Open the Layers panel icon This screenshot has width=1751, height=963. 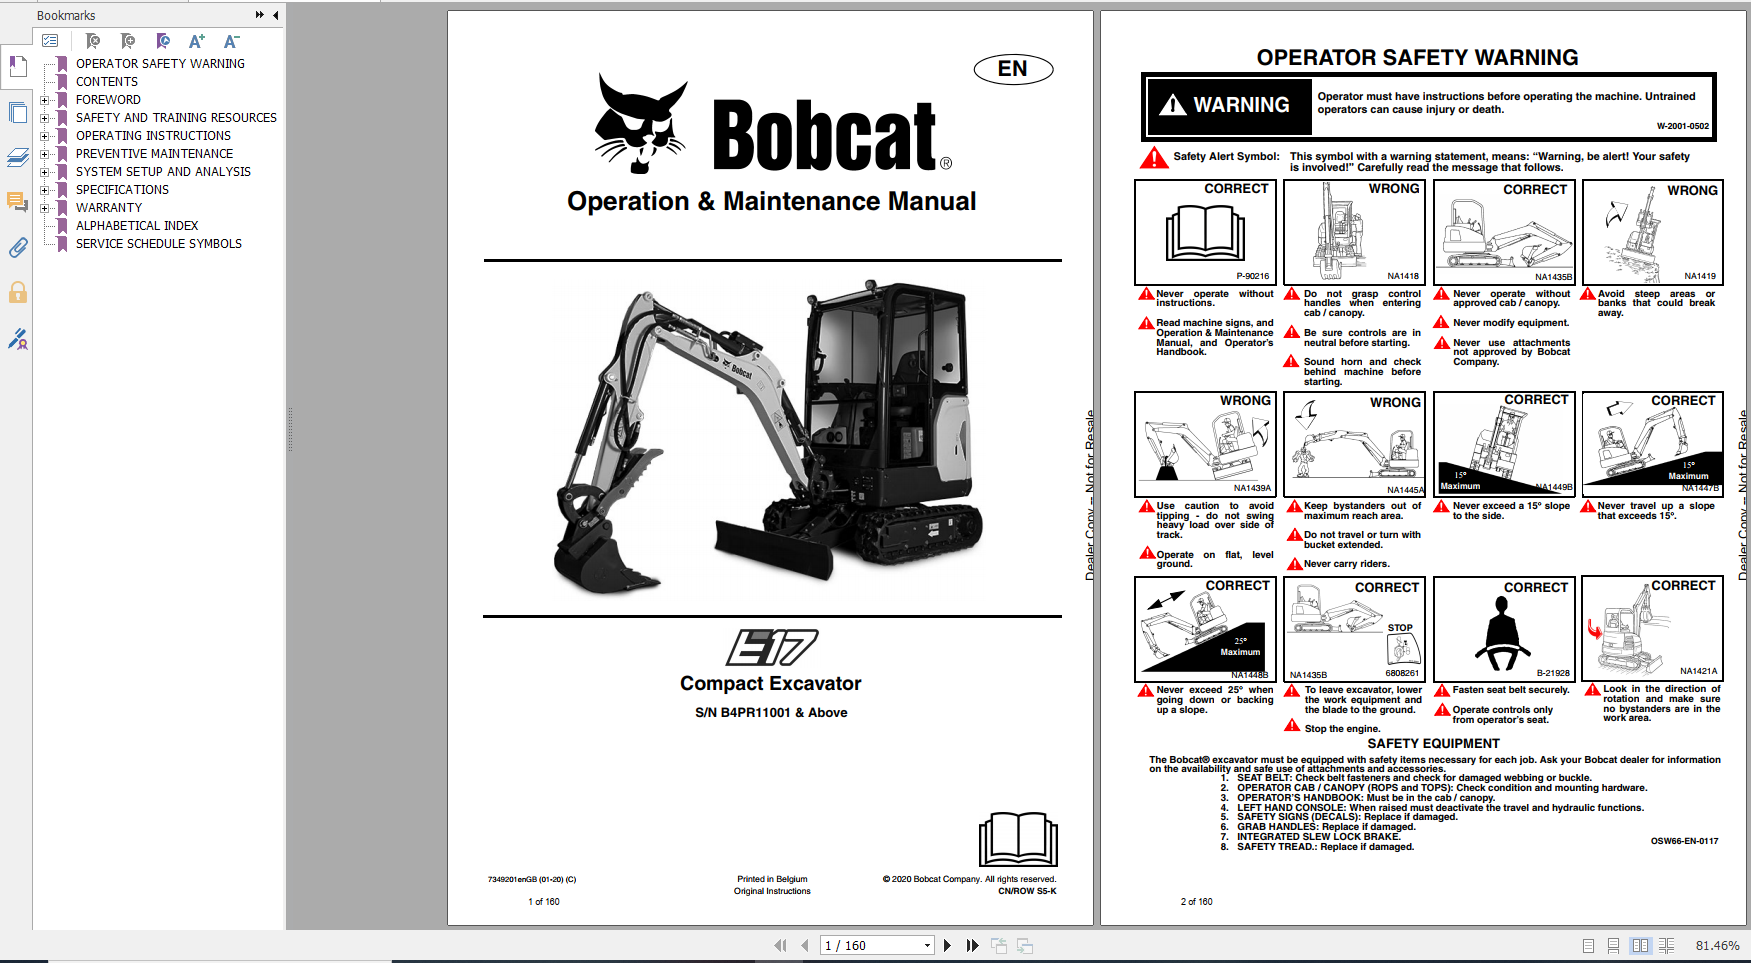tap(17, 157)
